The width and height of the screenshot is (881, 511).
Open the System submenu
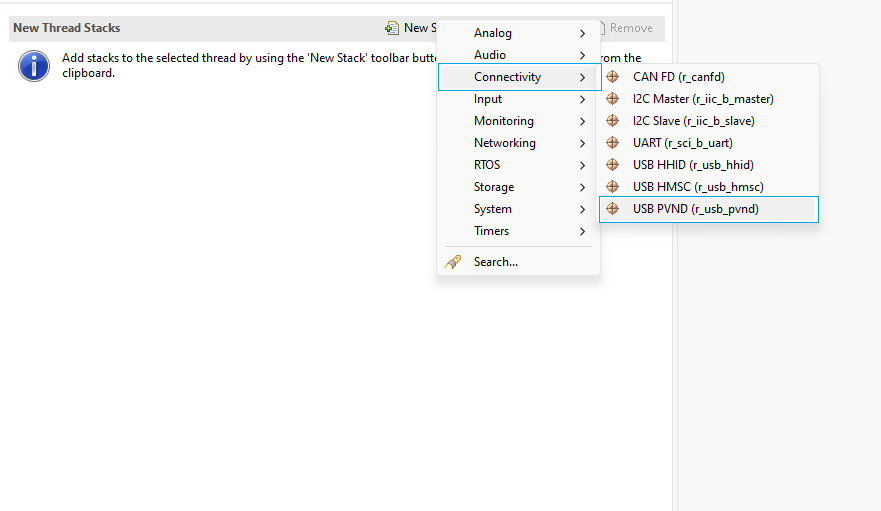[518, 209]
